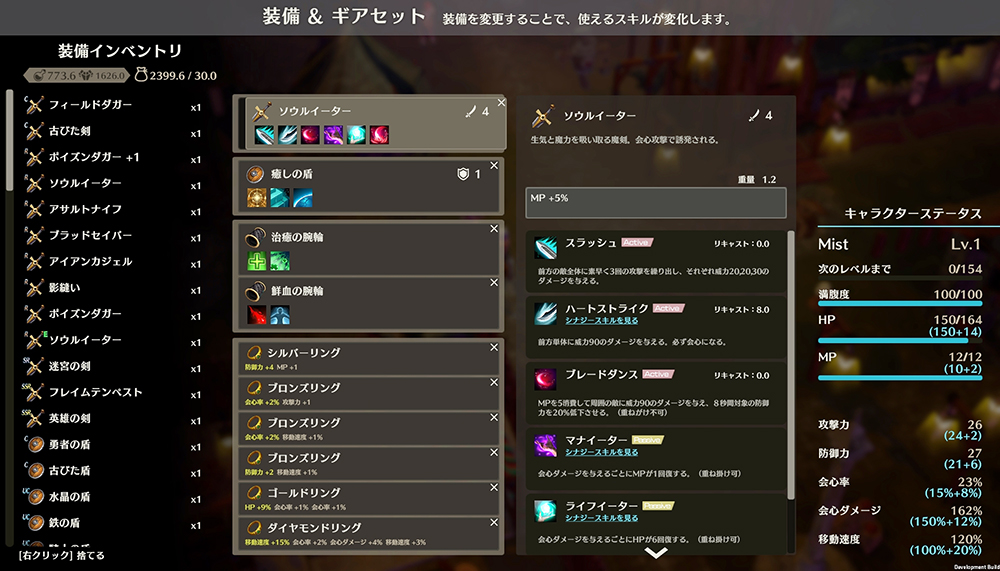The image size is (1000, 571).
Task: Remove 癒しの盾 using its X button
Action: [494, 165]
